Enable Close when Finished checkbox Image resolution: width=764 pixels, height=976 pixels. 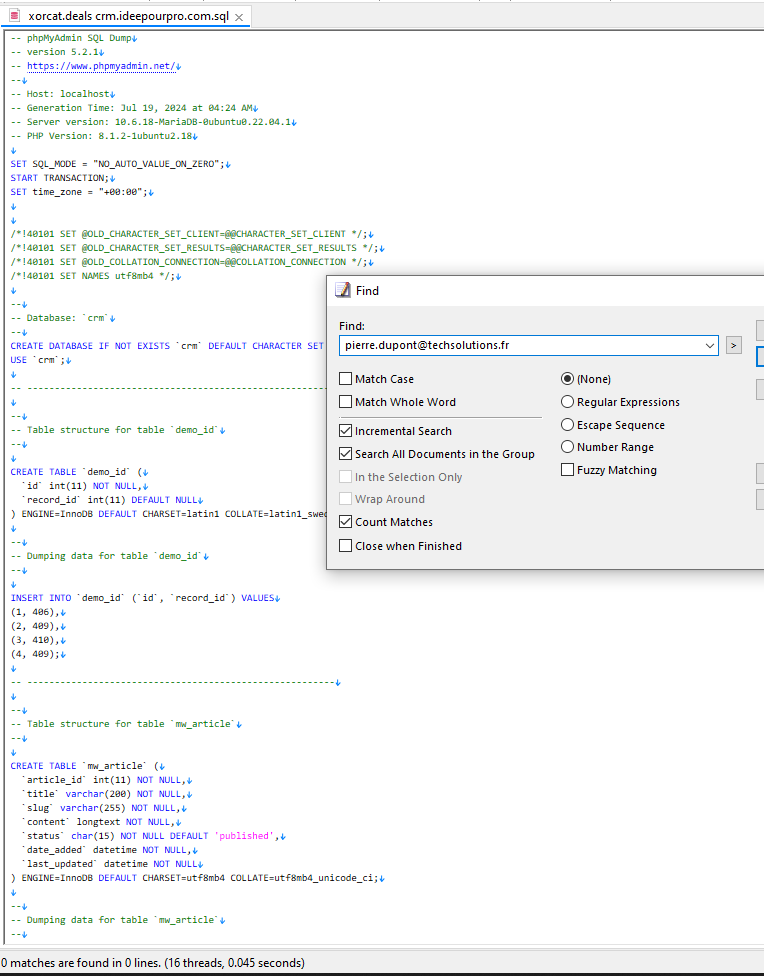coord(346,546)
